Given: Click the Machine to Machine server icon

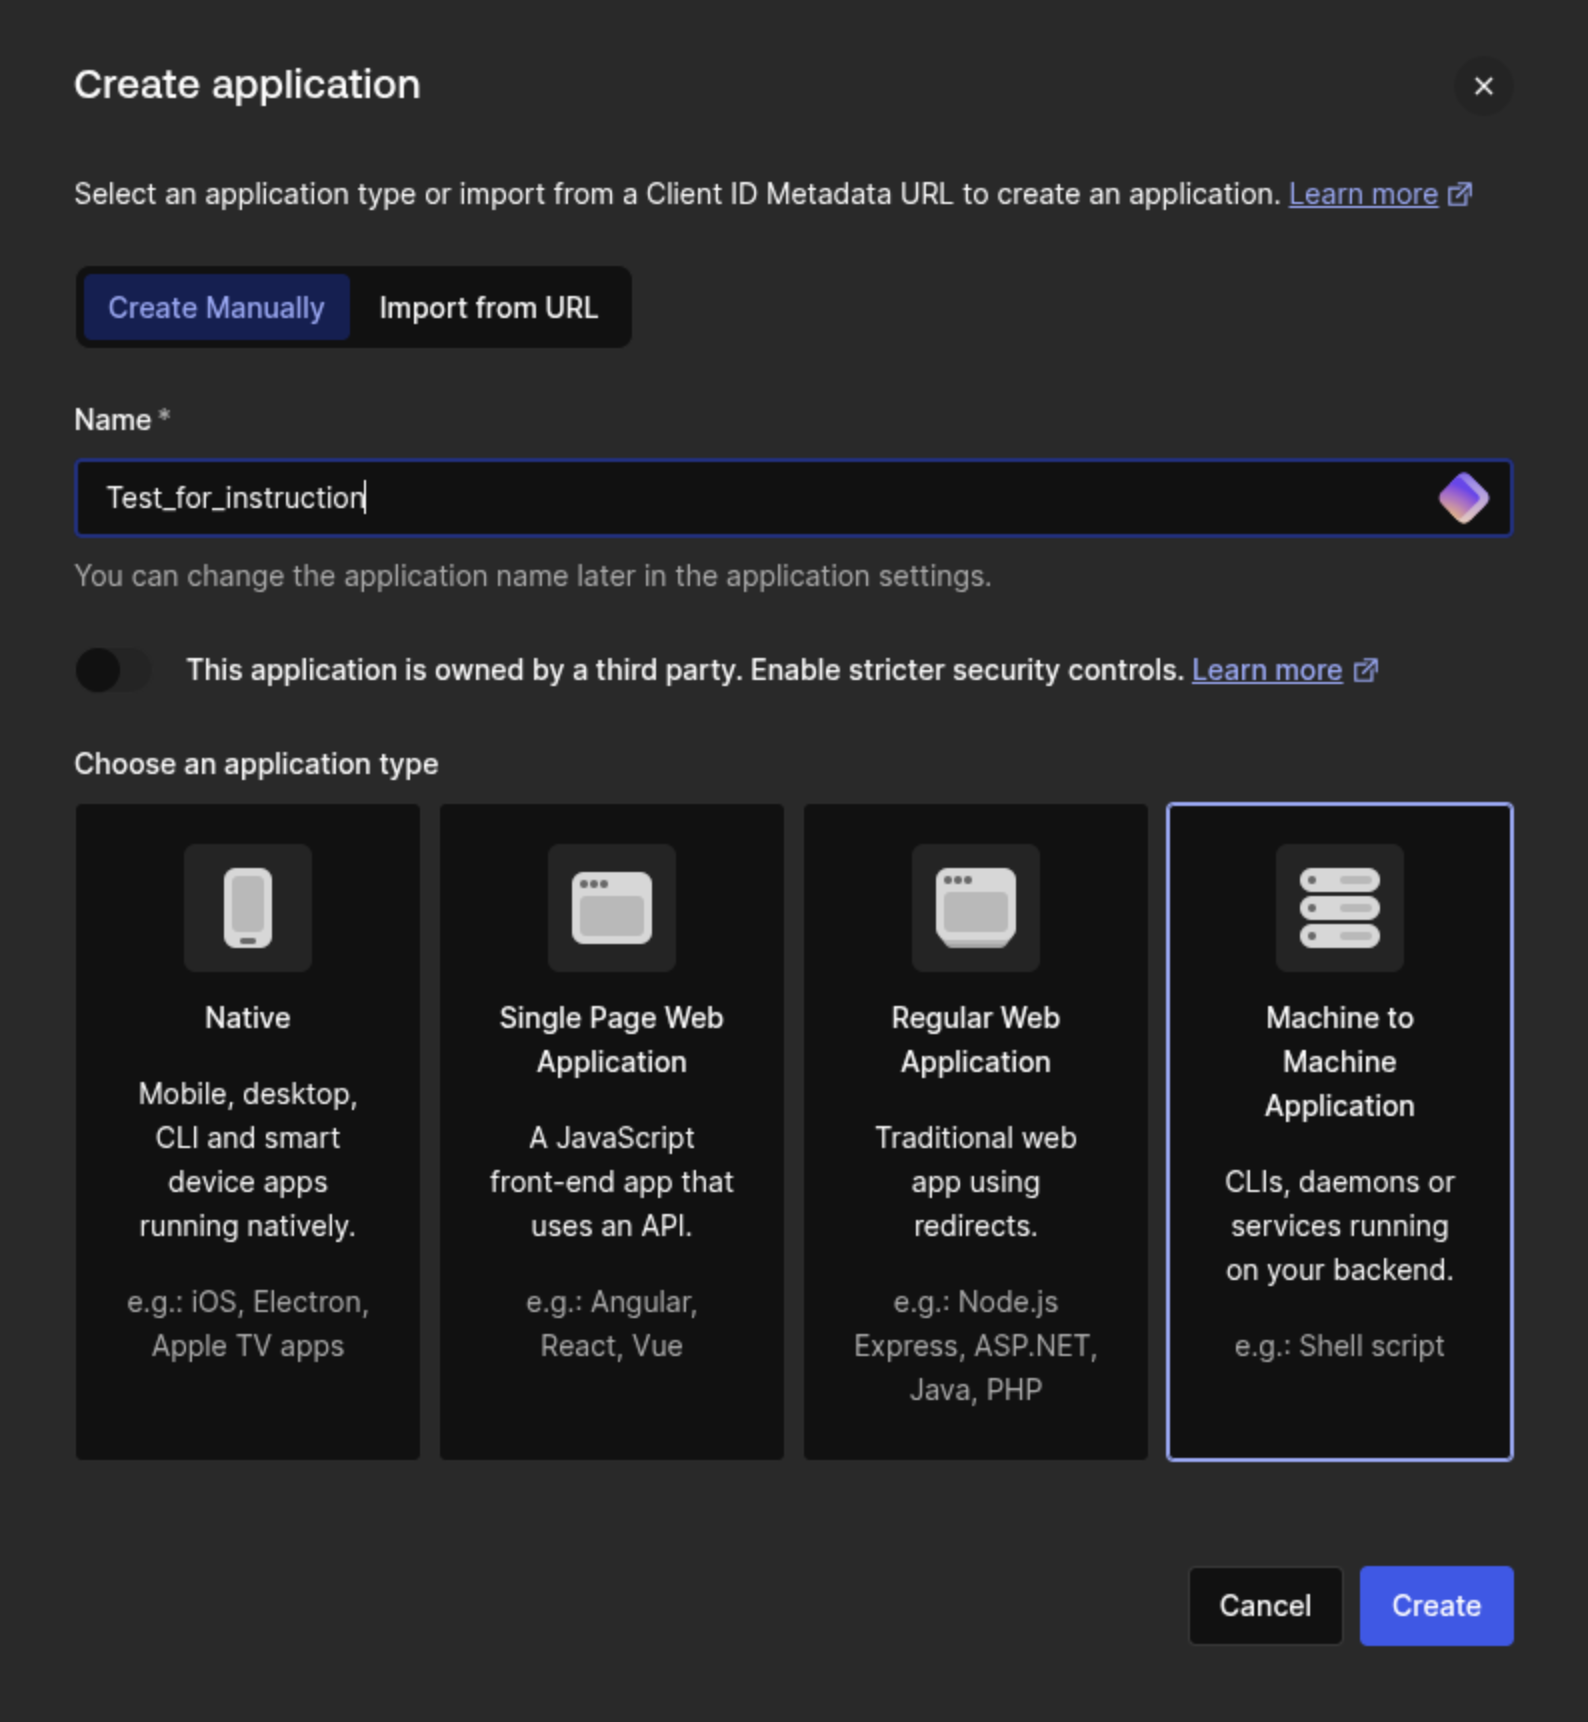Looking at the screenshot, I should click(x=1340, y=908).
